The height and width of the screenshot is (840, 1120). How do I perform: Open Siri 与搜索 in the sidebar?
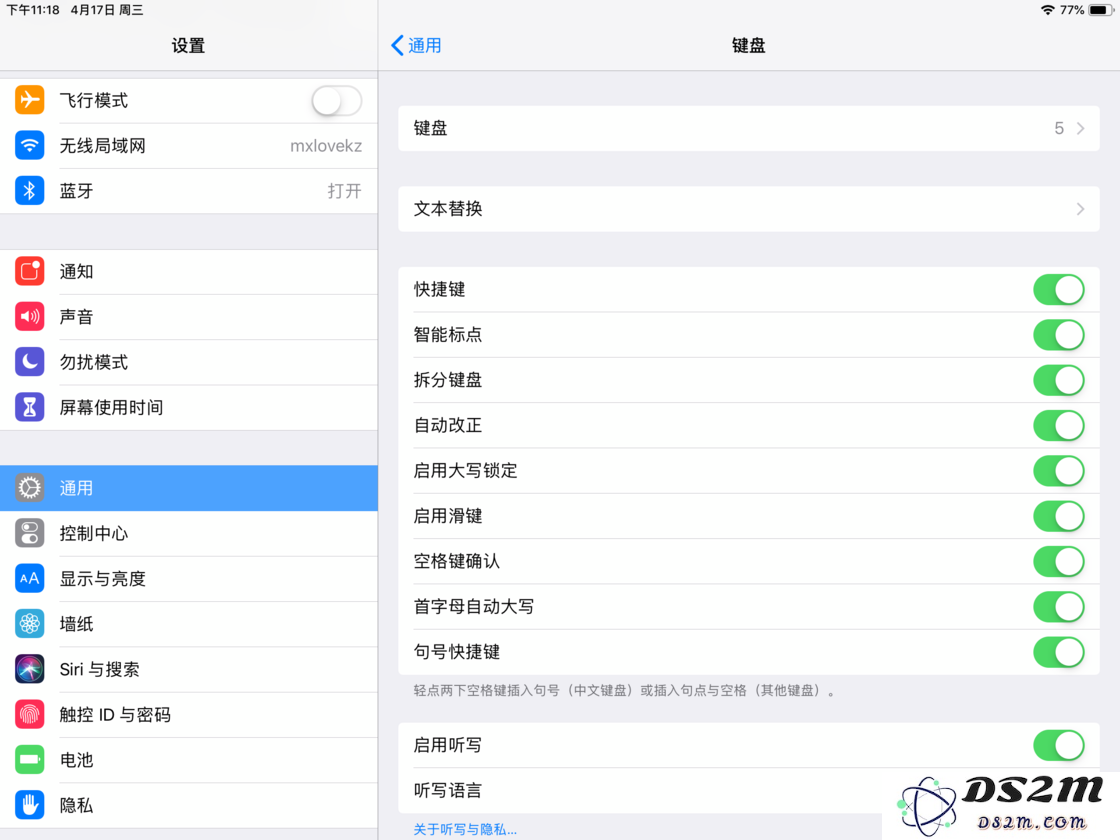pos(189,669)
